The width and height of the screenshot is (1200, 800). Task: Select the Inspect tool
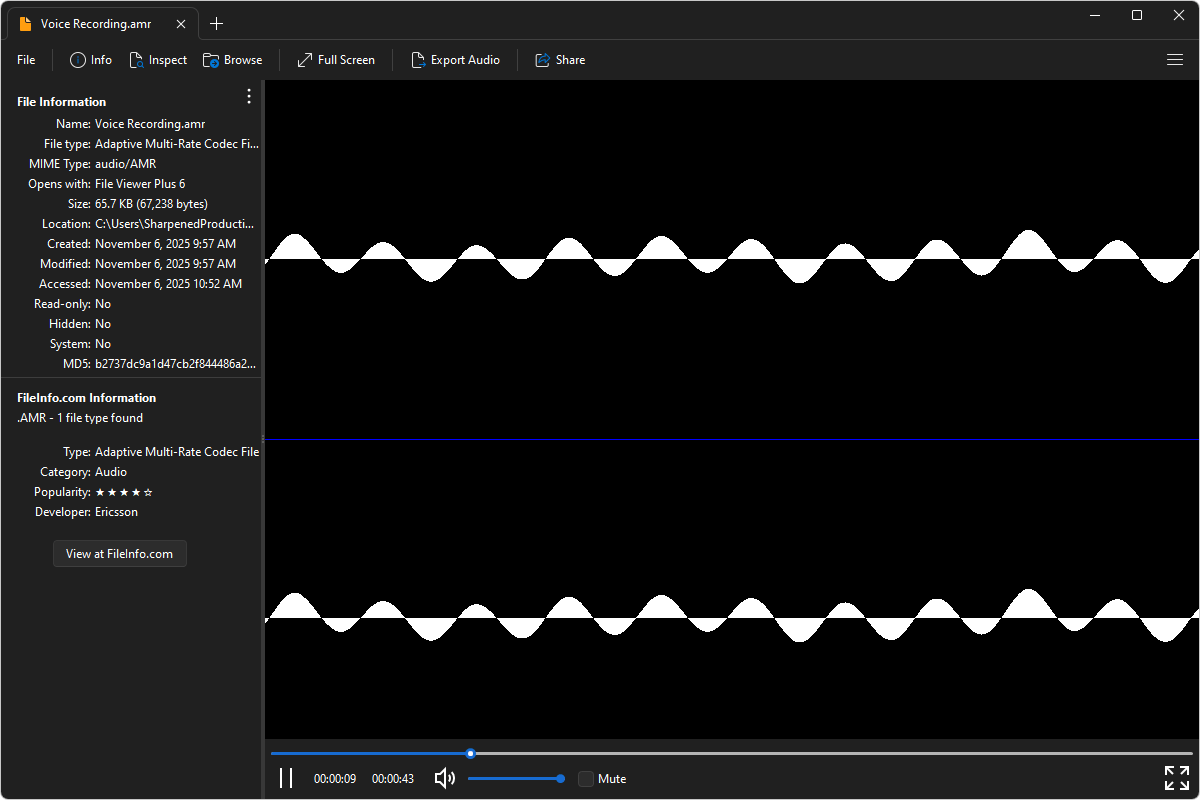[158, 60]
